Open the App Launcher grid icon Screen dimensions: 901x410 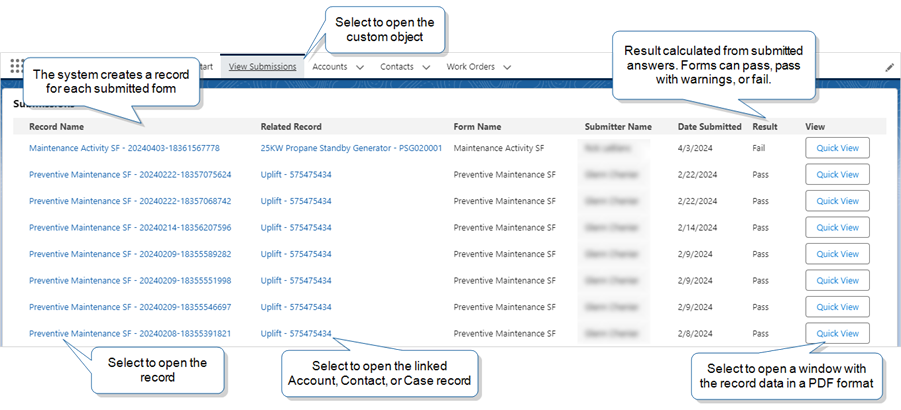tap(17, 66)
